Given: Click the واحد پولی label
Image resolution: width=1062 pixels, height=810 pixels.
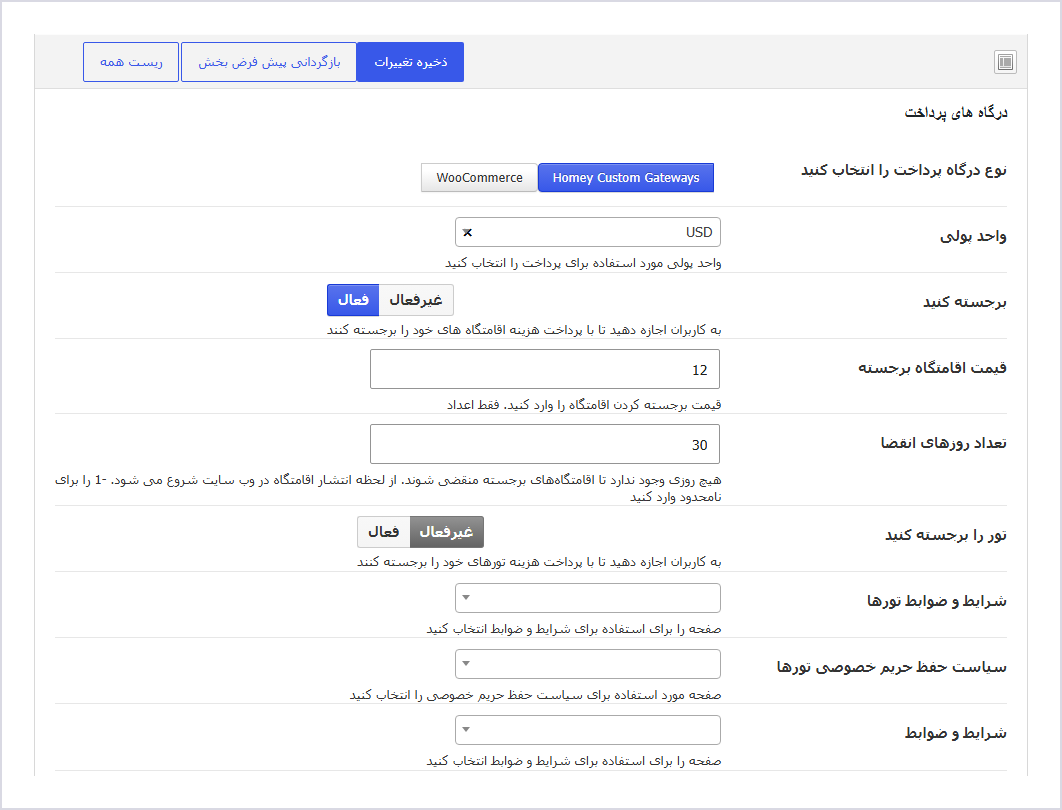Looking at the screenshot, I should (973, 236).
